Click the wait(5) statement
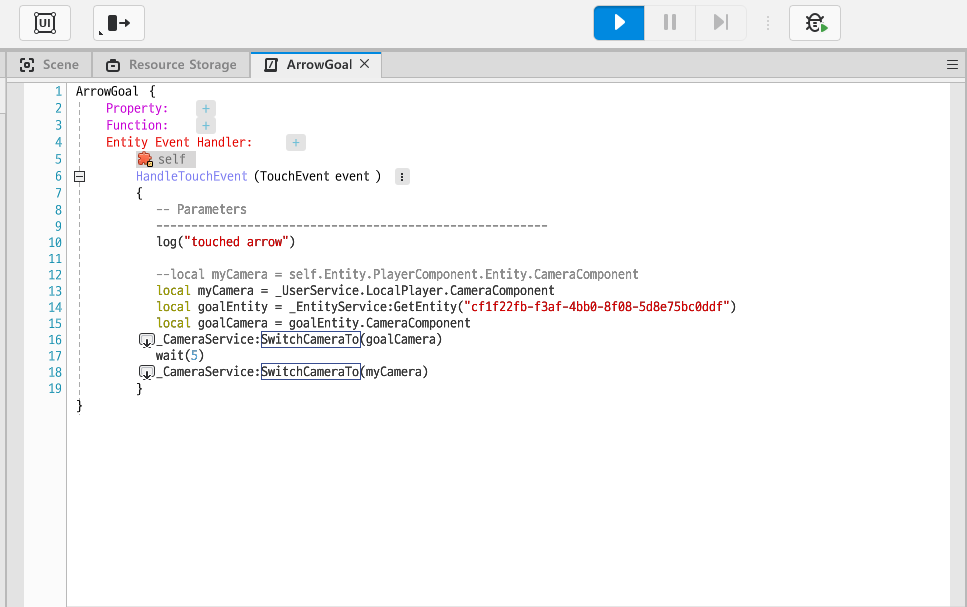The height and width of the screenshot is (607, 967). [x=179, y=355]
